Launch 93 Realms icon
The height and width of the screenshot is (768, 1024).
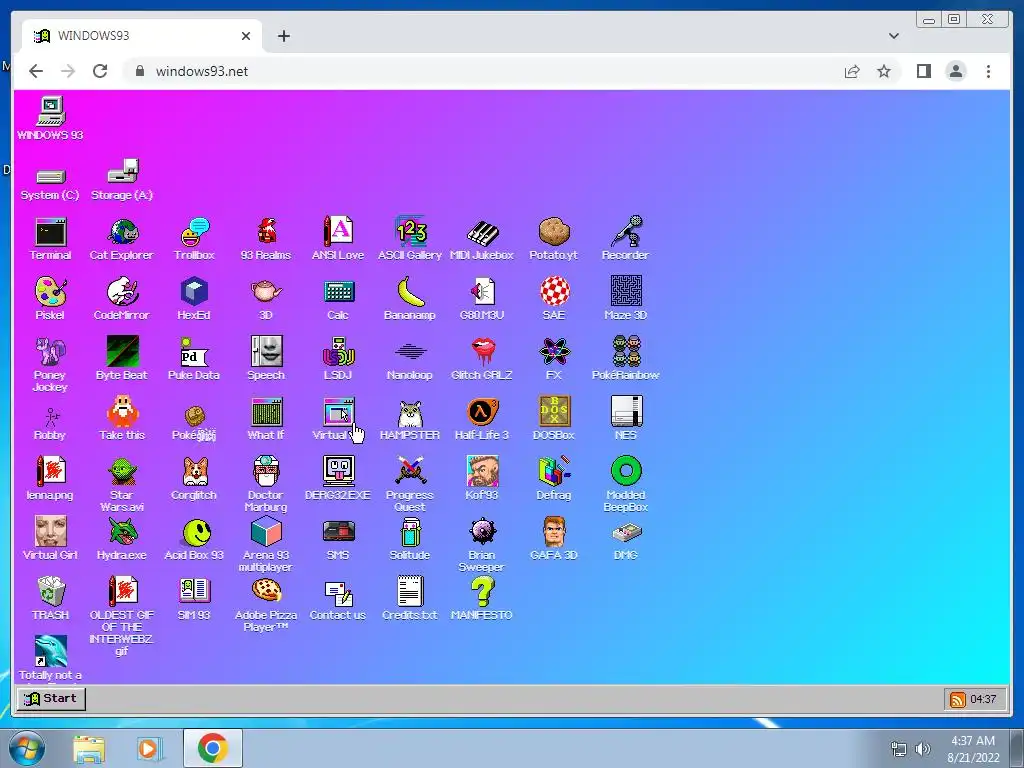[266, 232]
